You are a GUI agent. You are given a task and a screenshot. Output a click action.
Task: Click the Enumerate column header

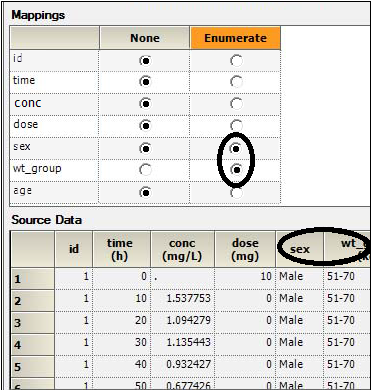[x=235, y=38]
